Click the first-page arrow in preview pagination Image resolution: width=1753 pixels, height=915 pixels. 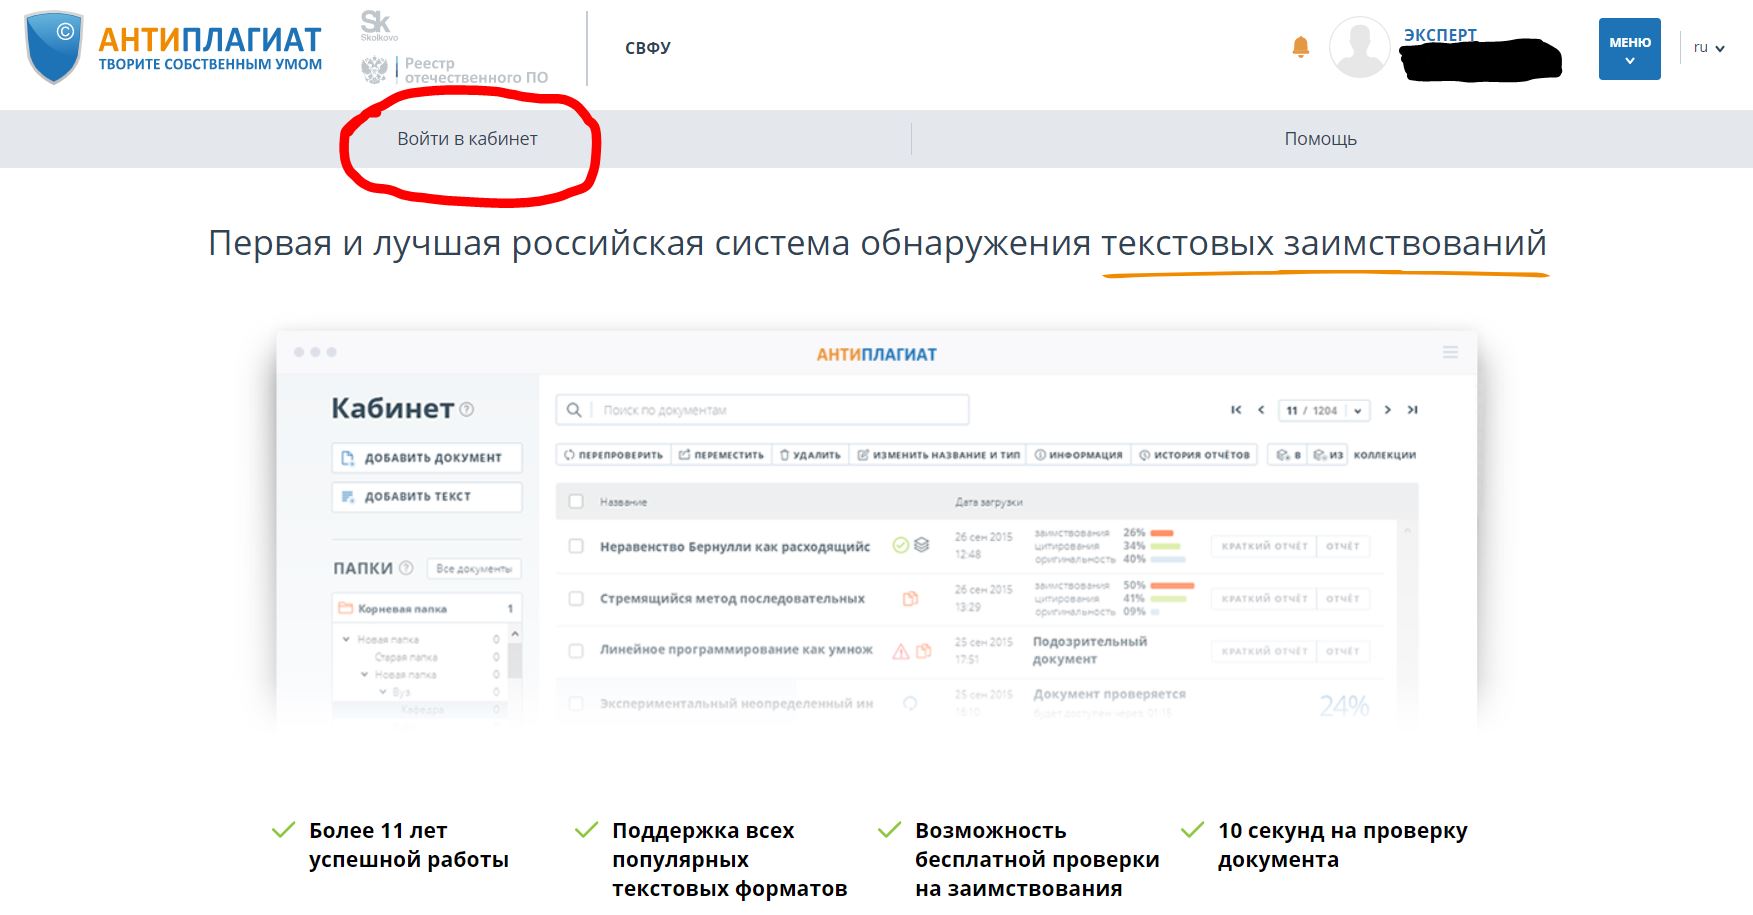pos(1236,410)
